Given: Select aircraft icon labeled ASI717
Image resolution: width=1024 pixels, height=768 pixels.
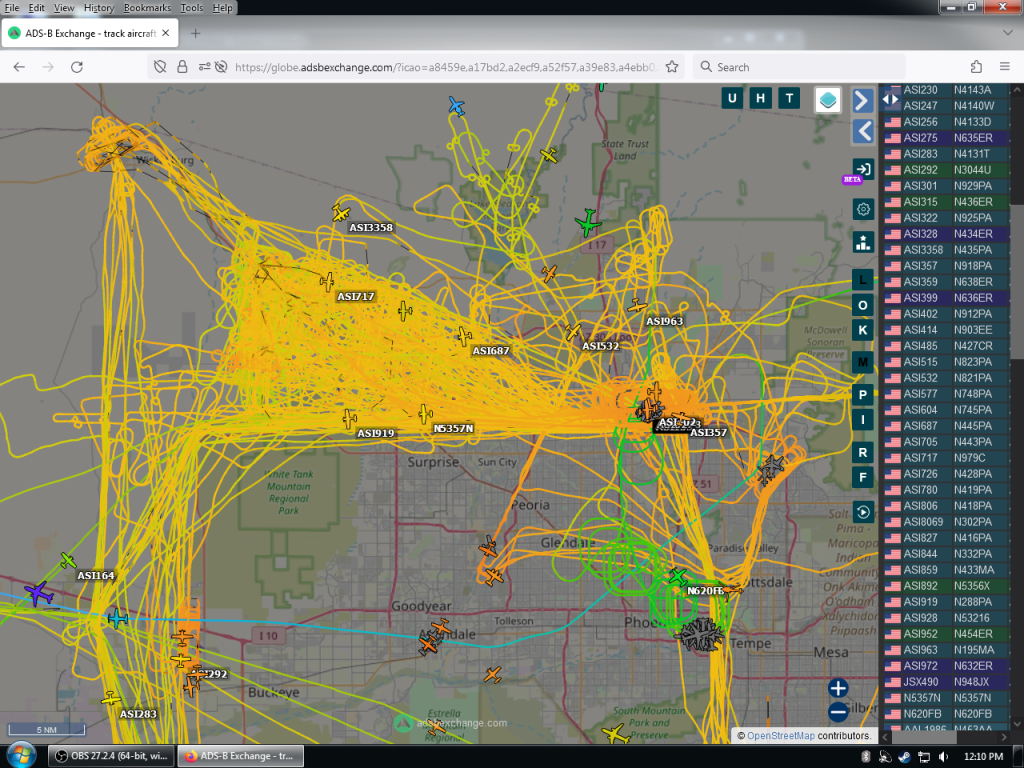Looking at the screenshot, I should (x=327, y=282).
